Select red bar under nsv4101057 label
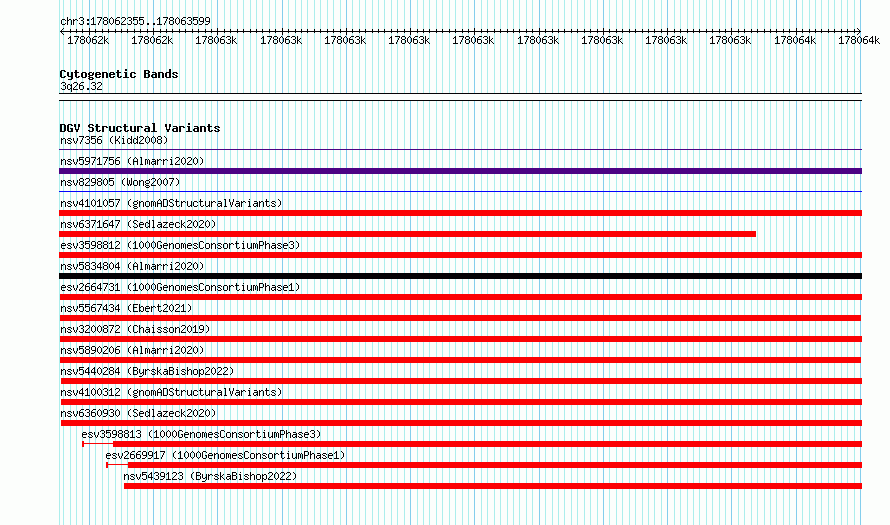Image resolution: width=890 pixels, height=525 pixels. point(460,213)
